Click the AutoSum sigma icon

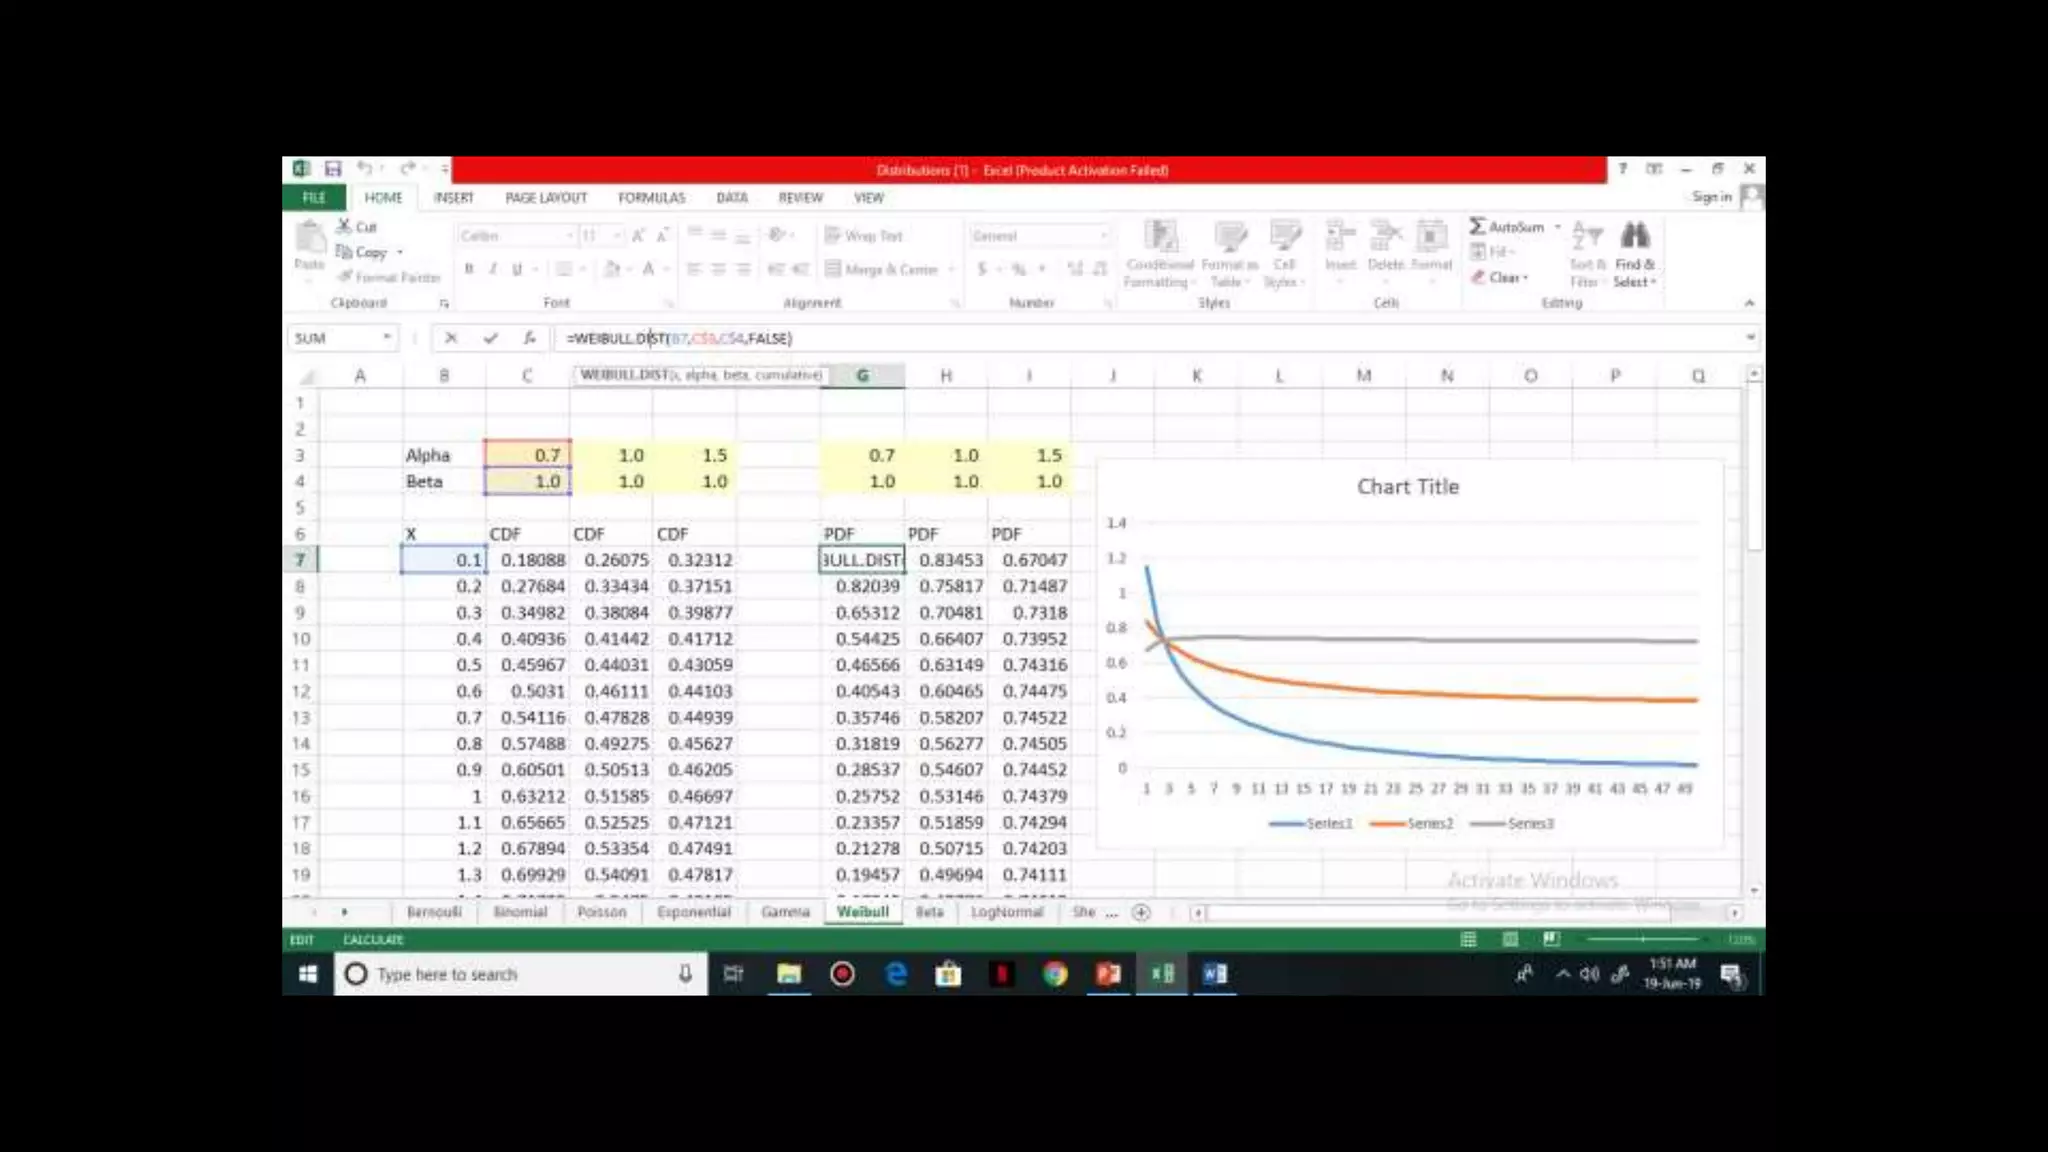pyautogui.click(x=1478, y=227)
